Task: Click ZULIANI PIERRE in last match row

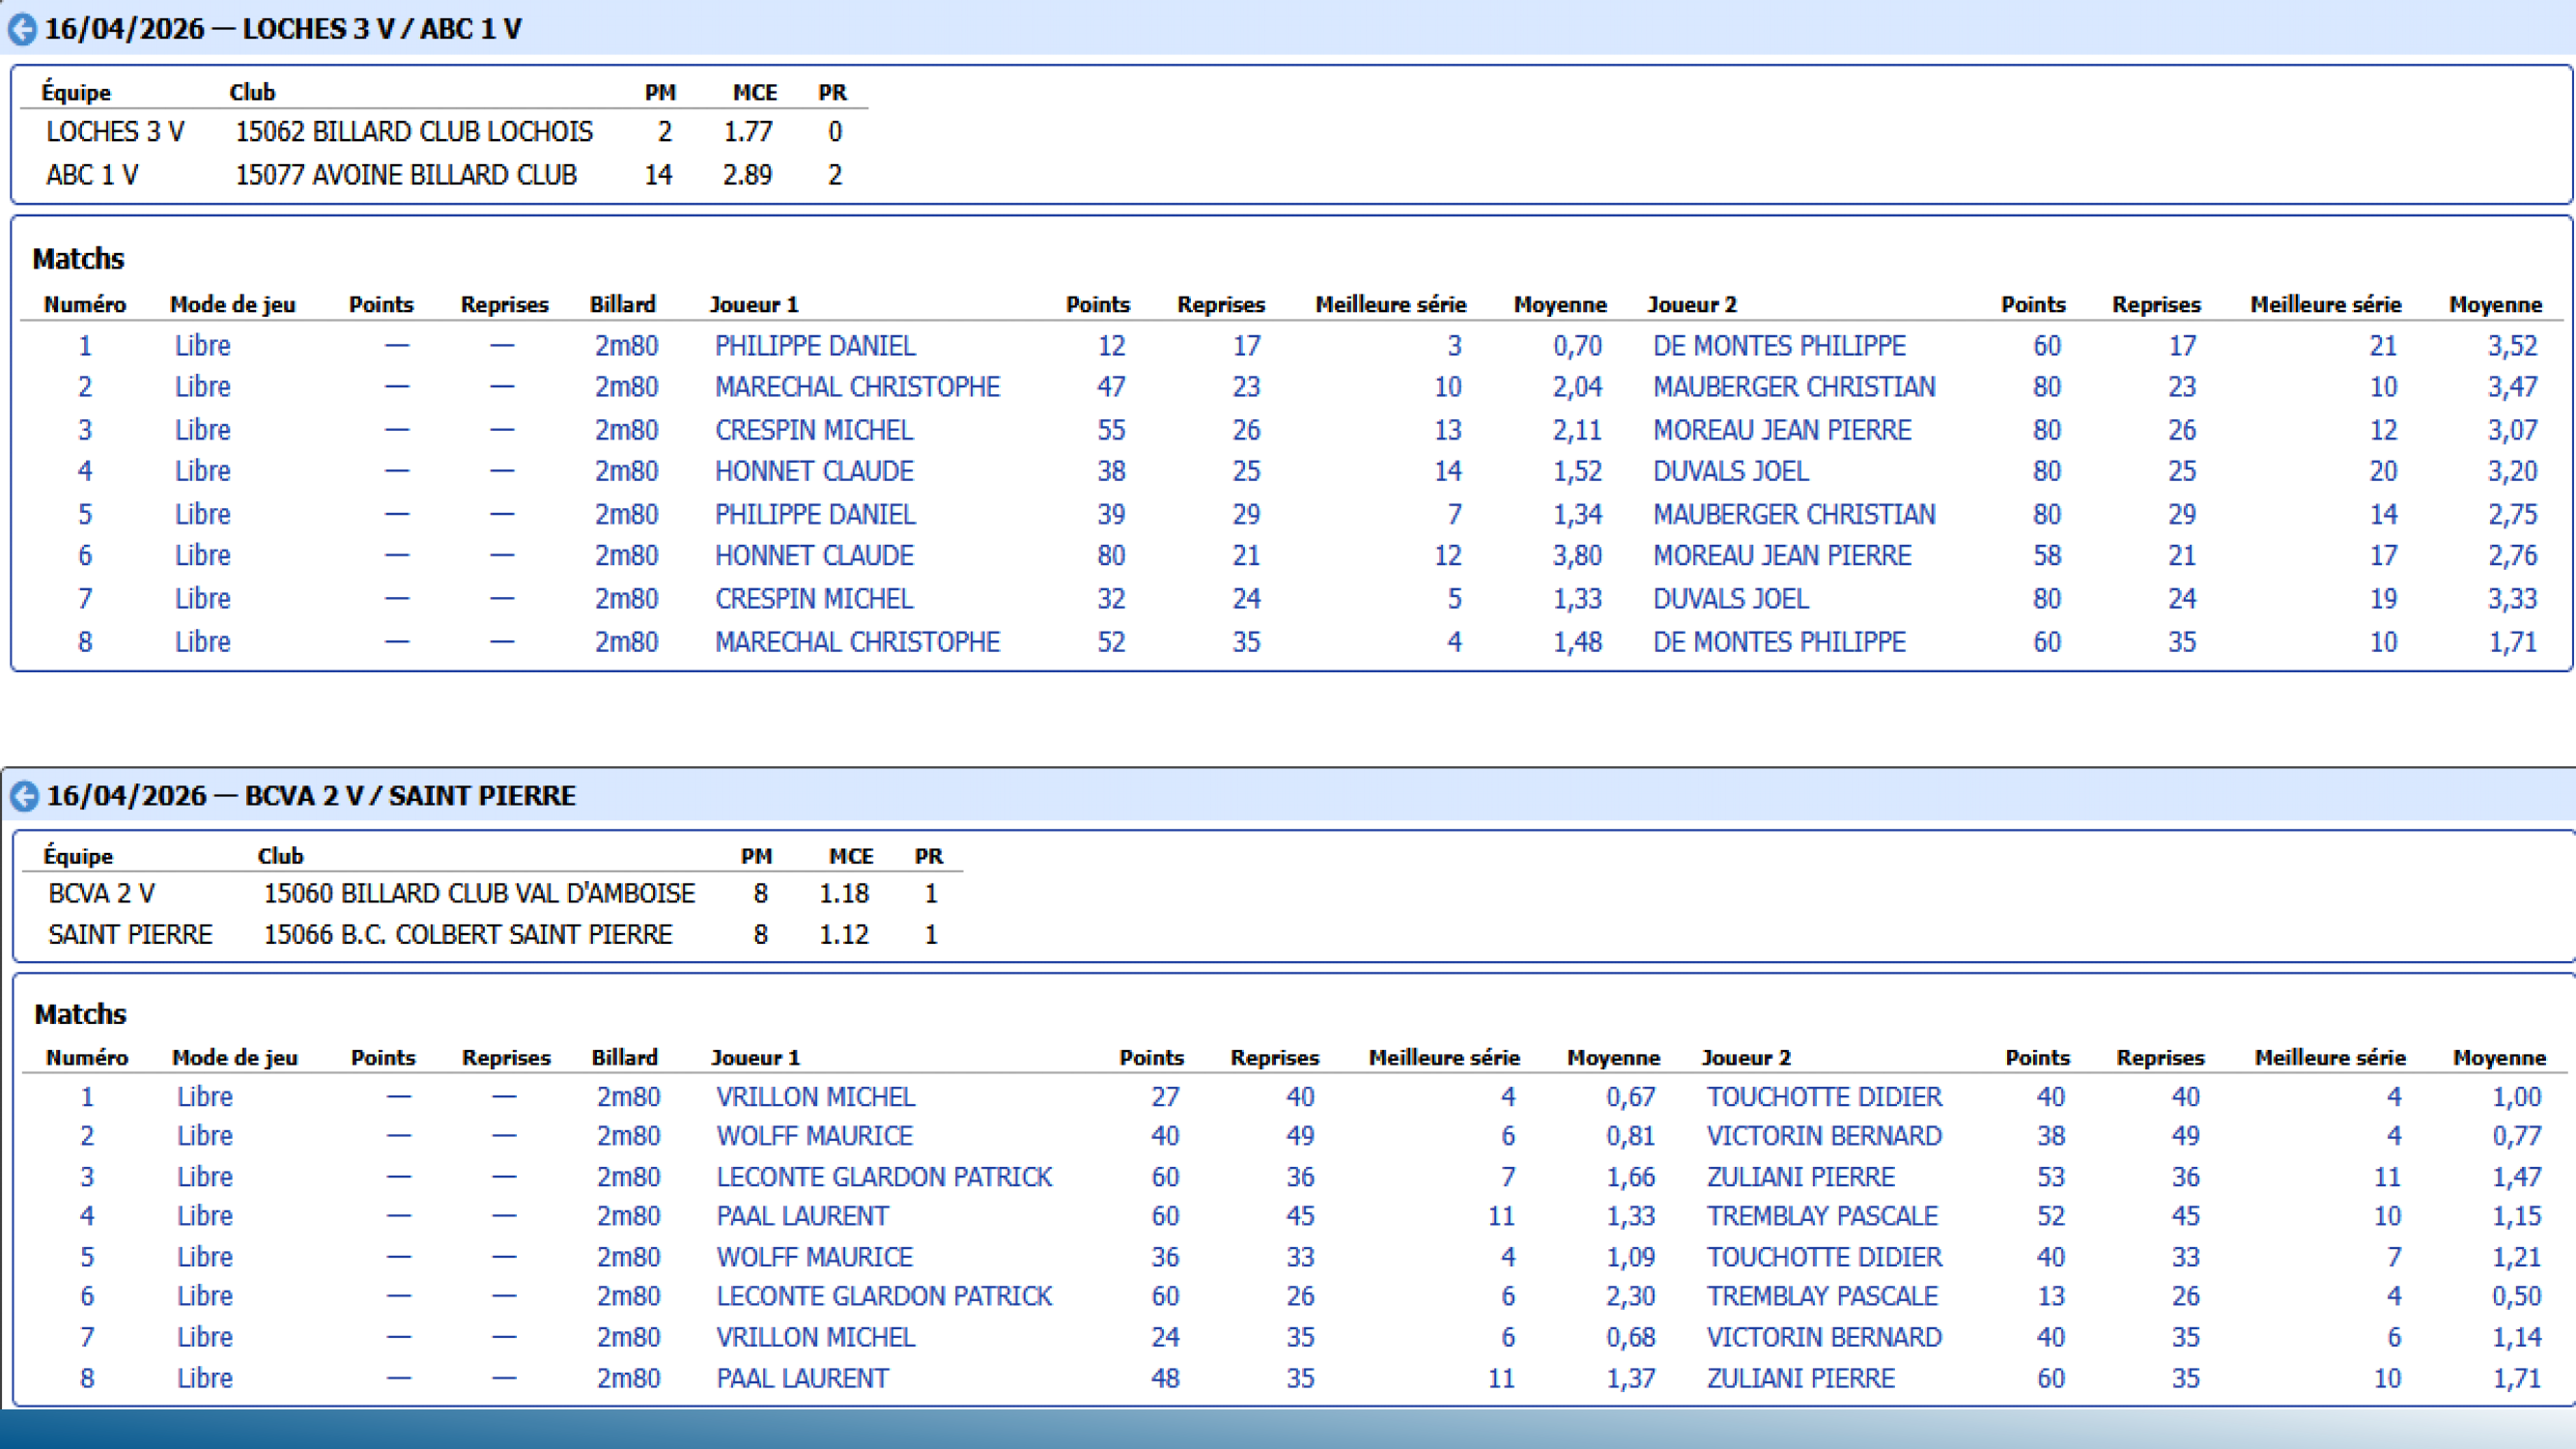Action: (1800, 1378)
